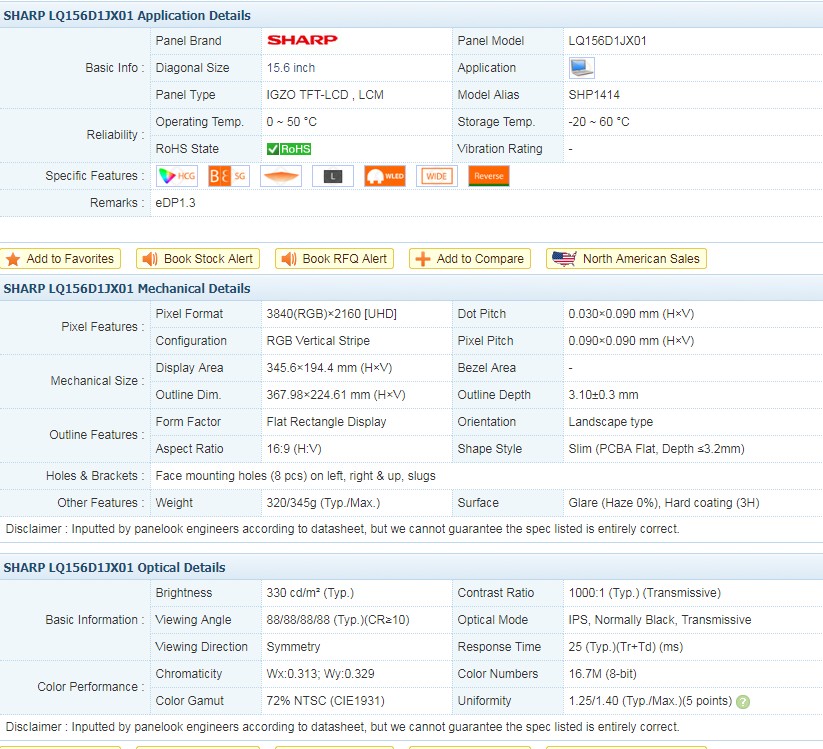Click the uniformity '1.25/1.40 (Typ./Max.)(5 points)'

coord(650,701)
